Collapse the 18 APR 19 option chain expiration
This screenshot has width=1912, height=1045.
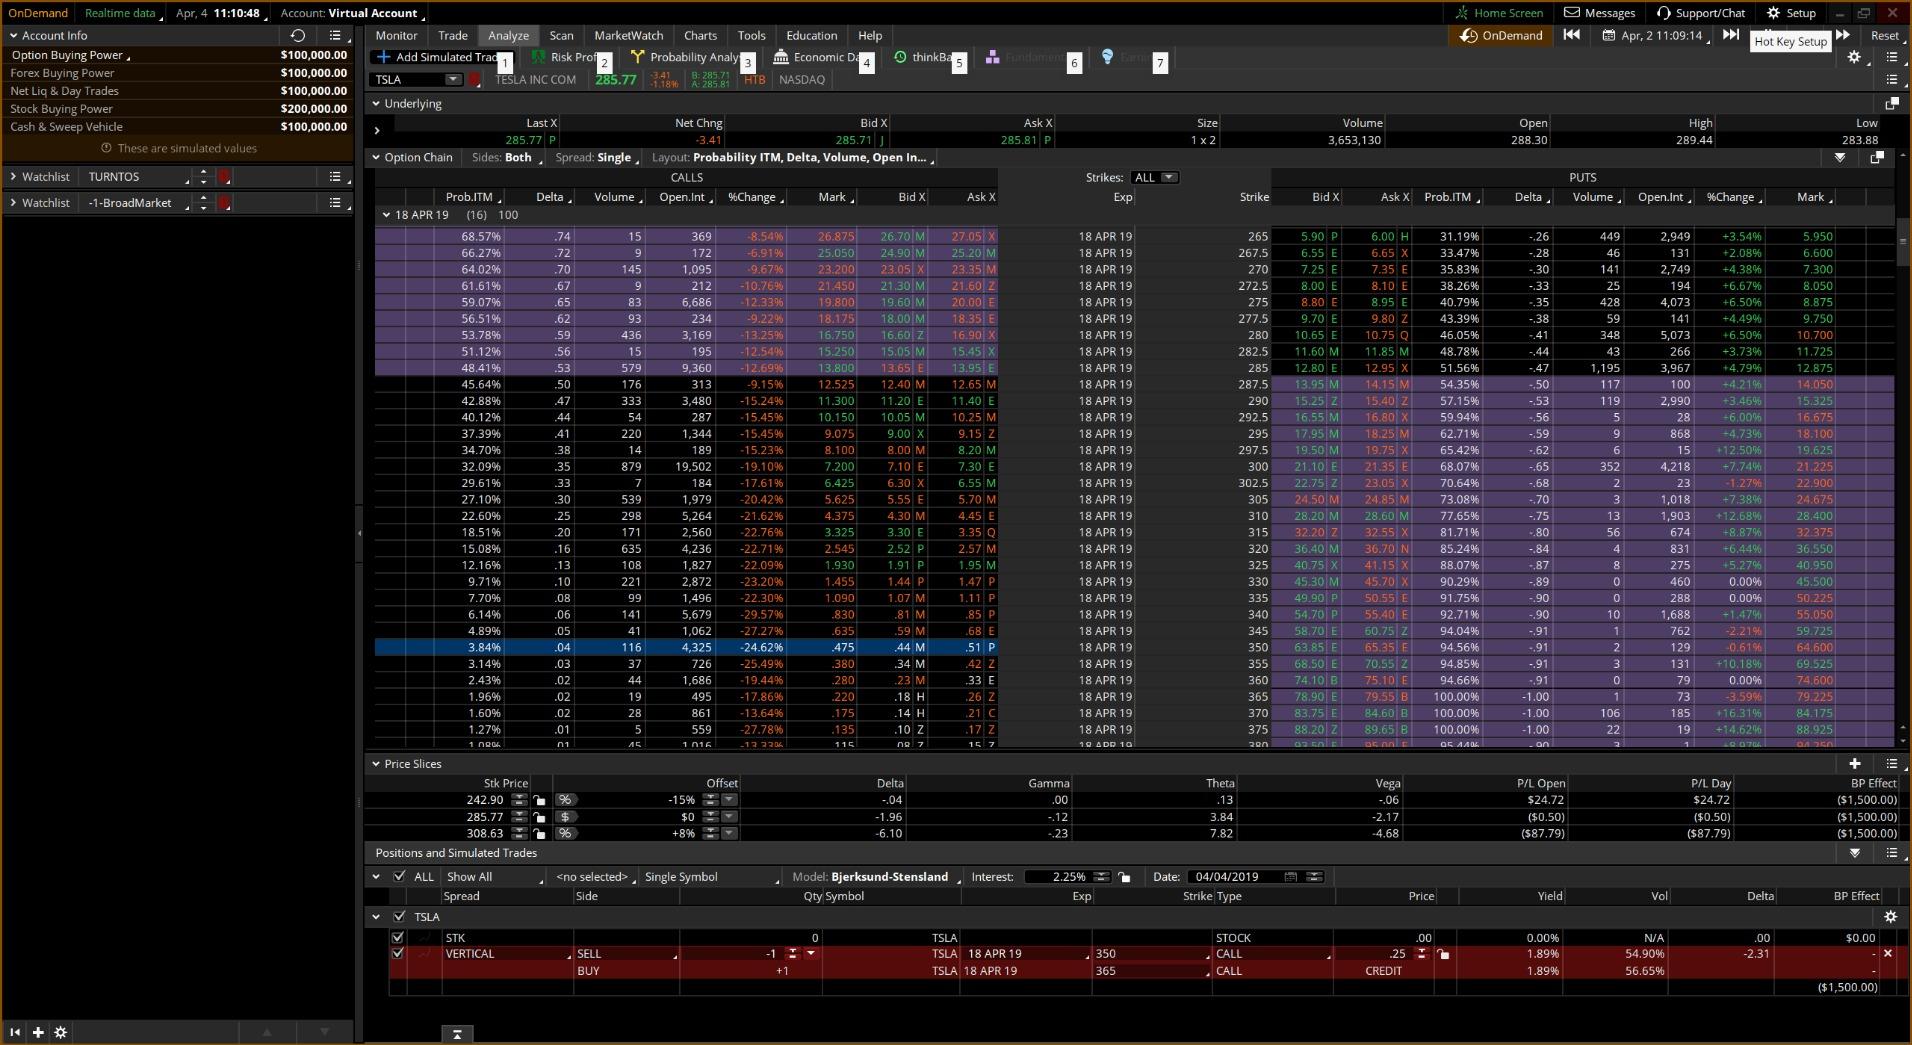click(386, 214)
